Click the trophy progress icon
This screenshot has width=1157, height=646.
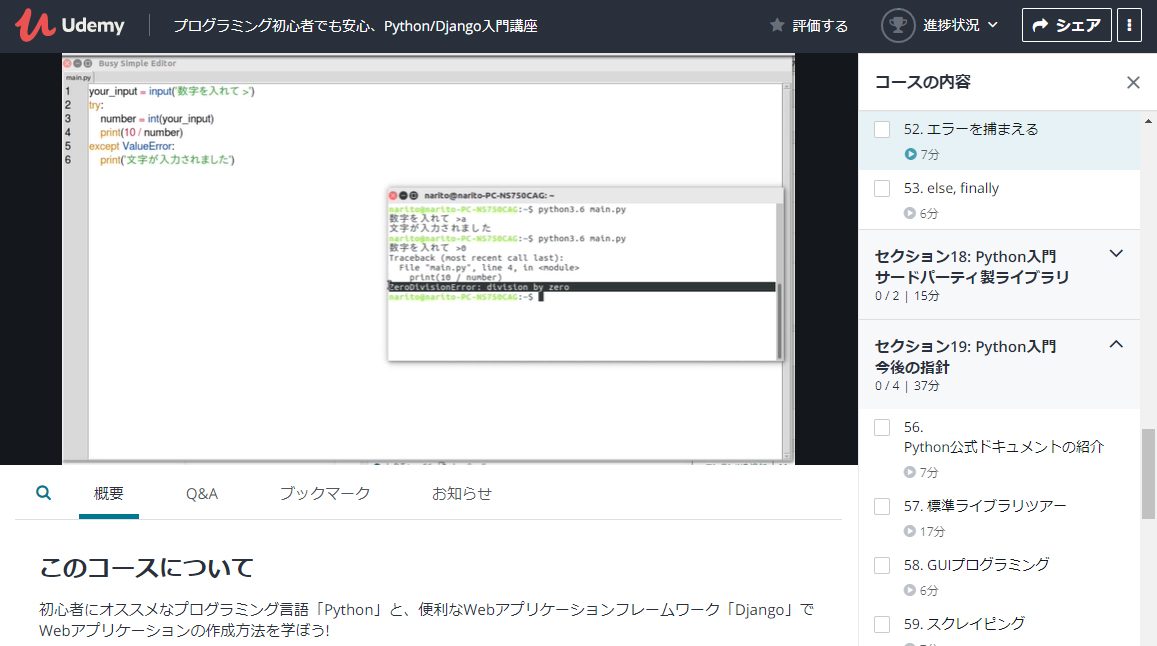tap(898, 25)
